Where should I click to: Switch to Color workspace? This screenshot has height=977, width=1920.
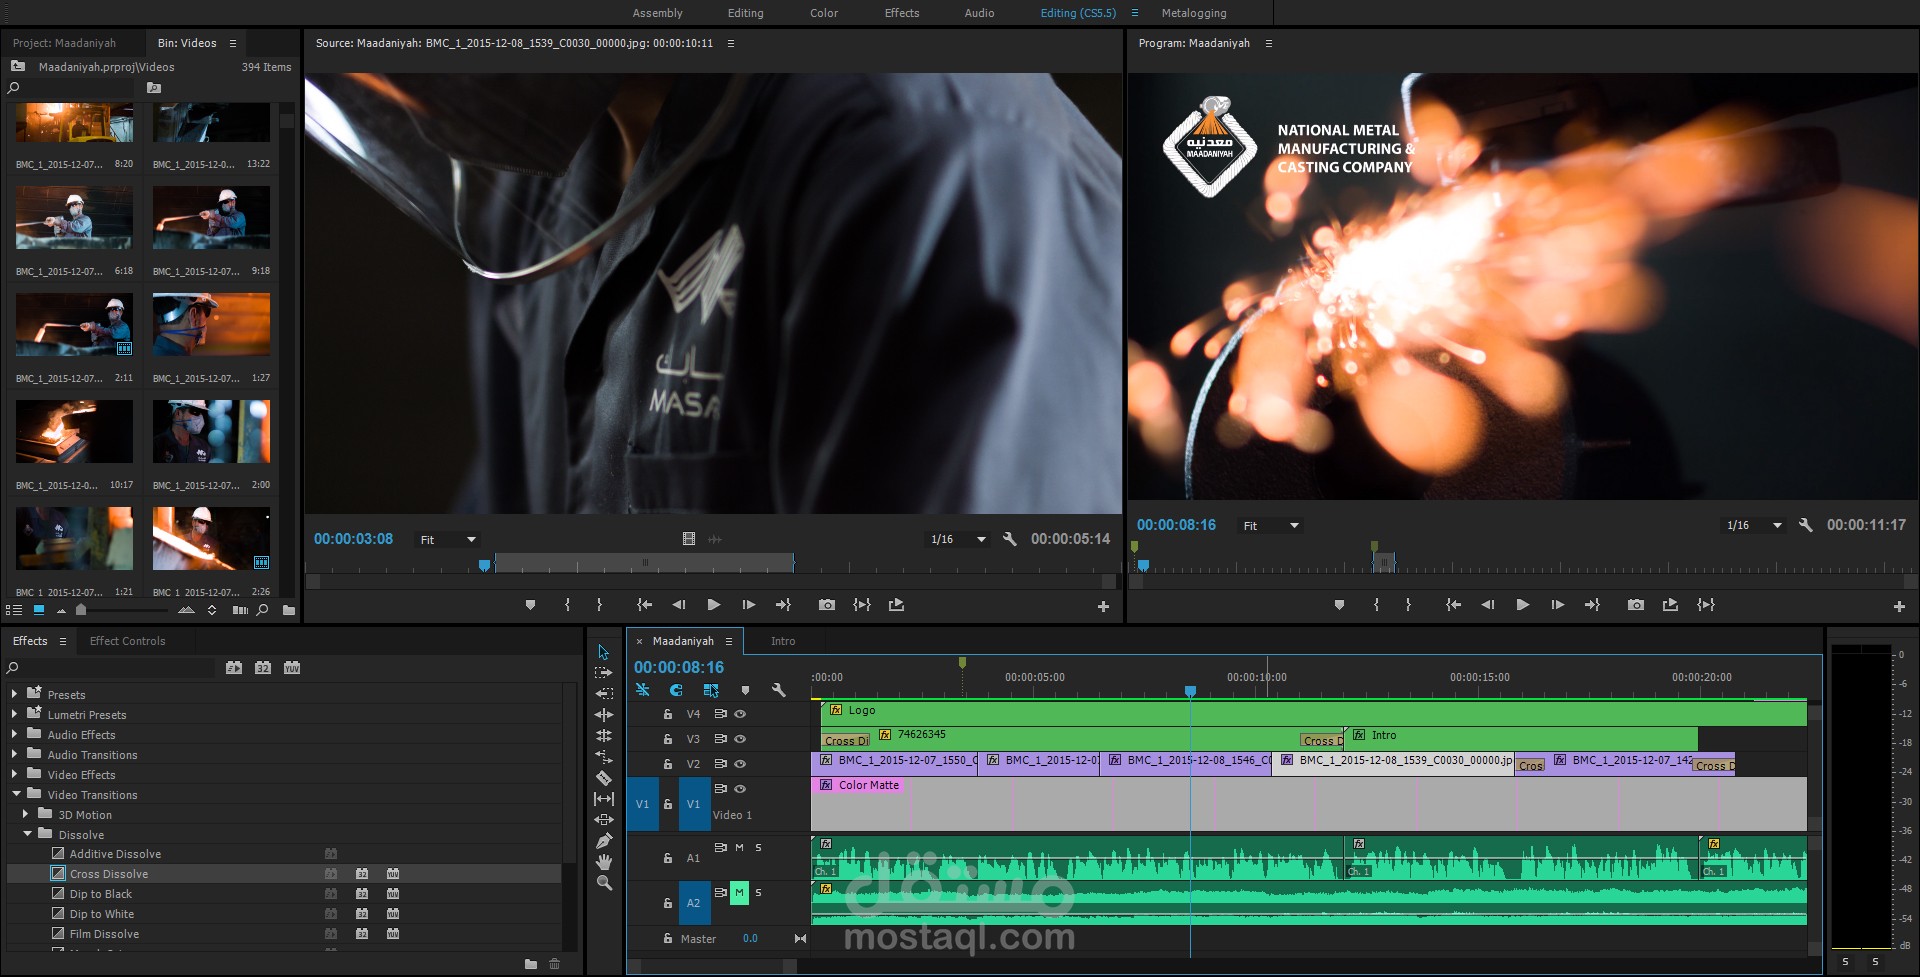click(824, 13)
